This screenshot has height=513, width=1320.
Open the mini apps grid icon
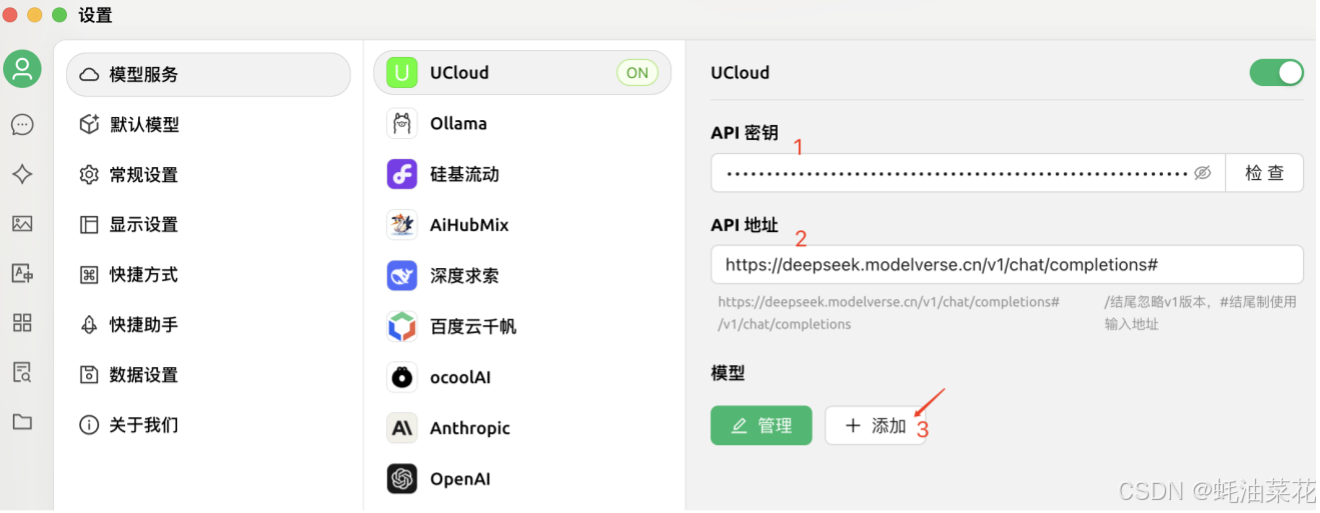(x=22, y=322)
